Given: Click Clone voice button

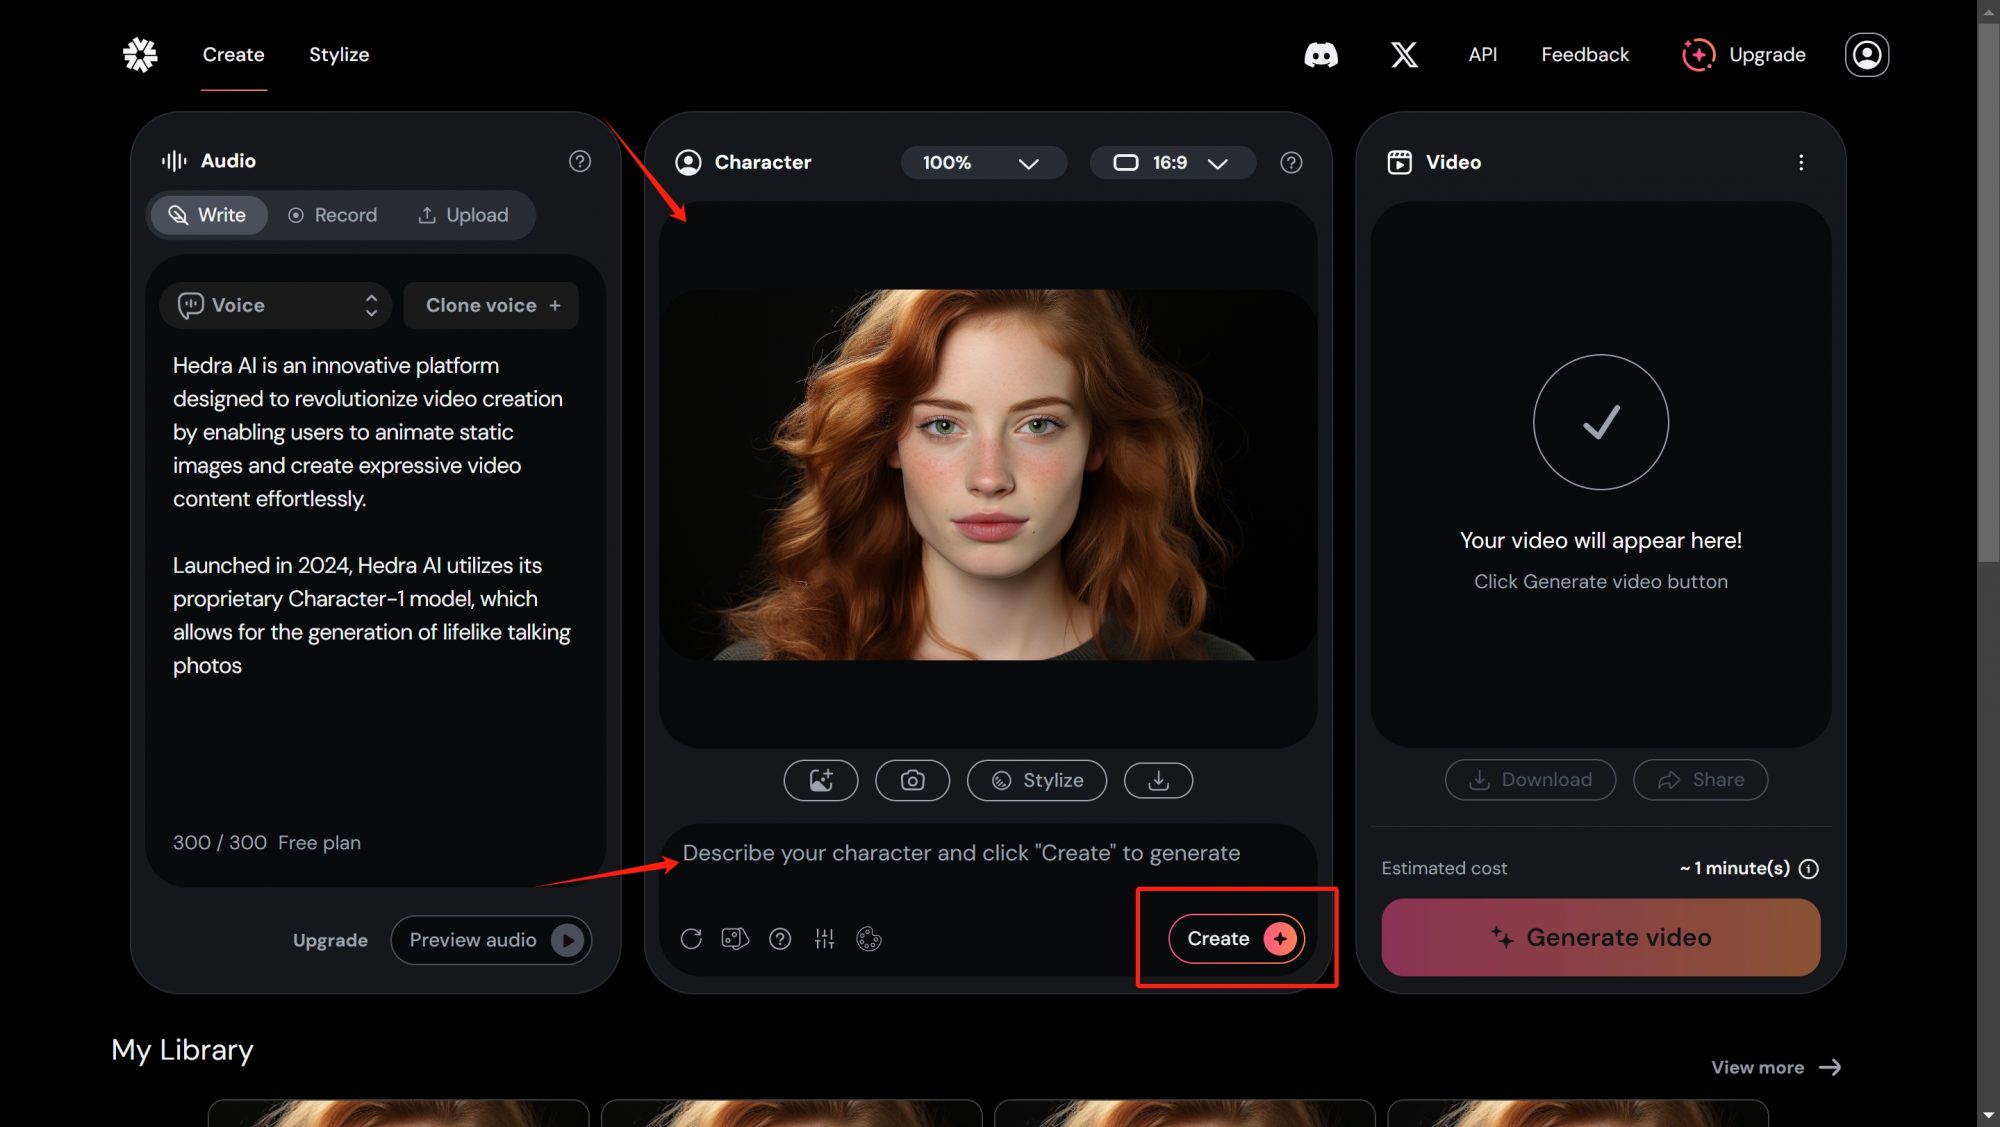Looking at the screenshot, I should click(491, 305).
